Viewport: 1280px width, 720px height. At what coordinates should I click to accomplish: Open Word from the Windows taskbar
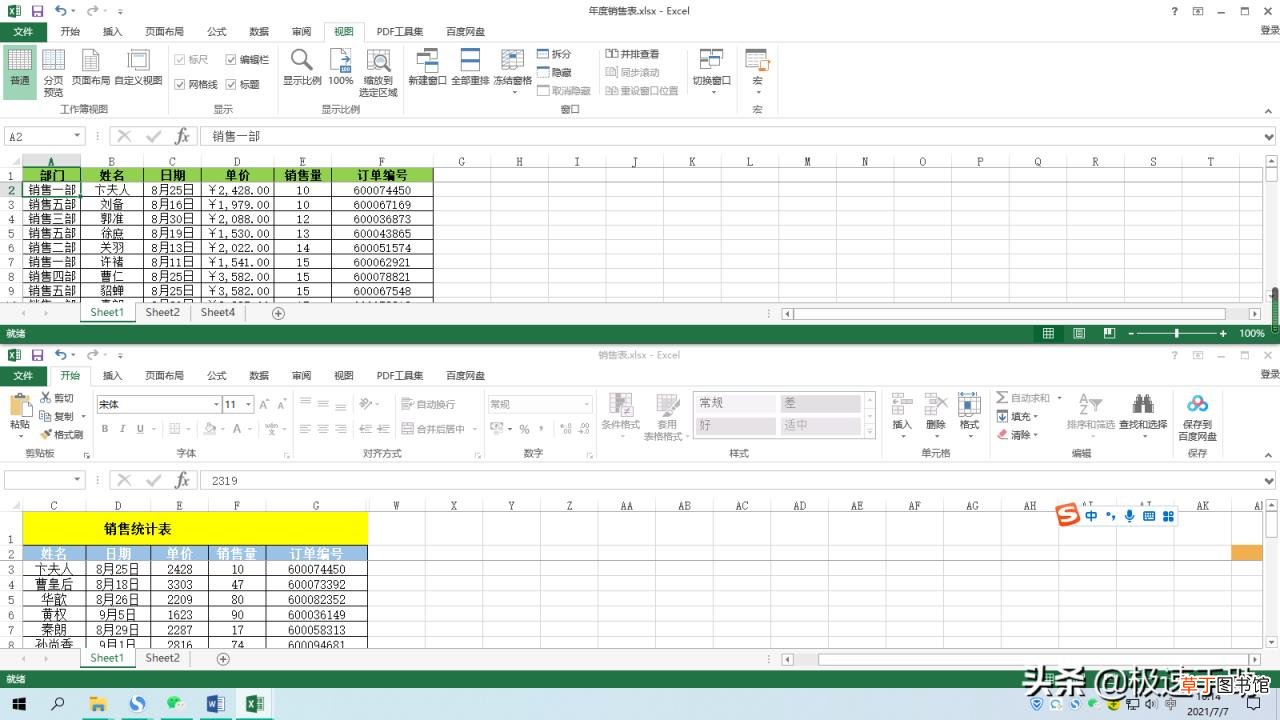click(x=215, y=704)
